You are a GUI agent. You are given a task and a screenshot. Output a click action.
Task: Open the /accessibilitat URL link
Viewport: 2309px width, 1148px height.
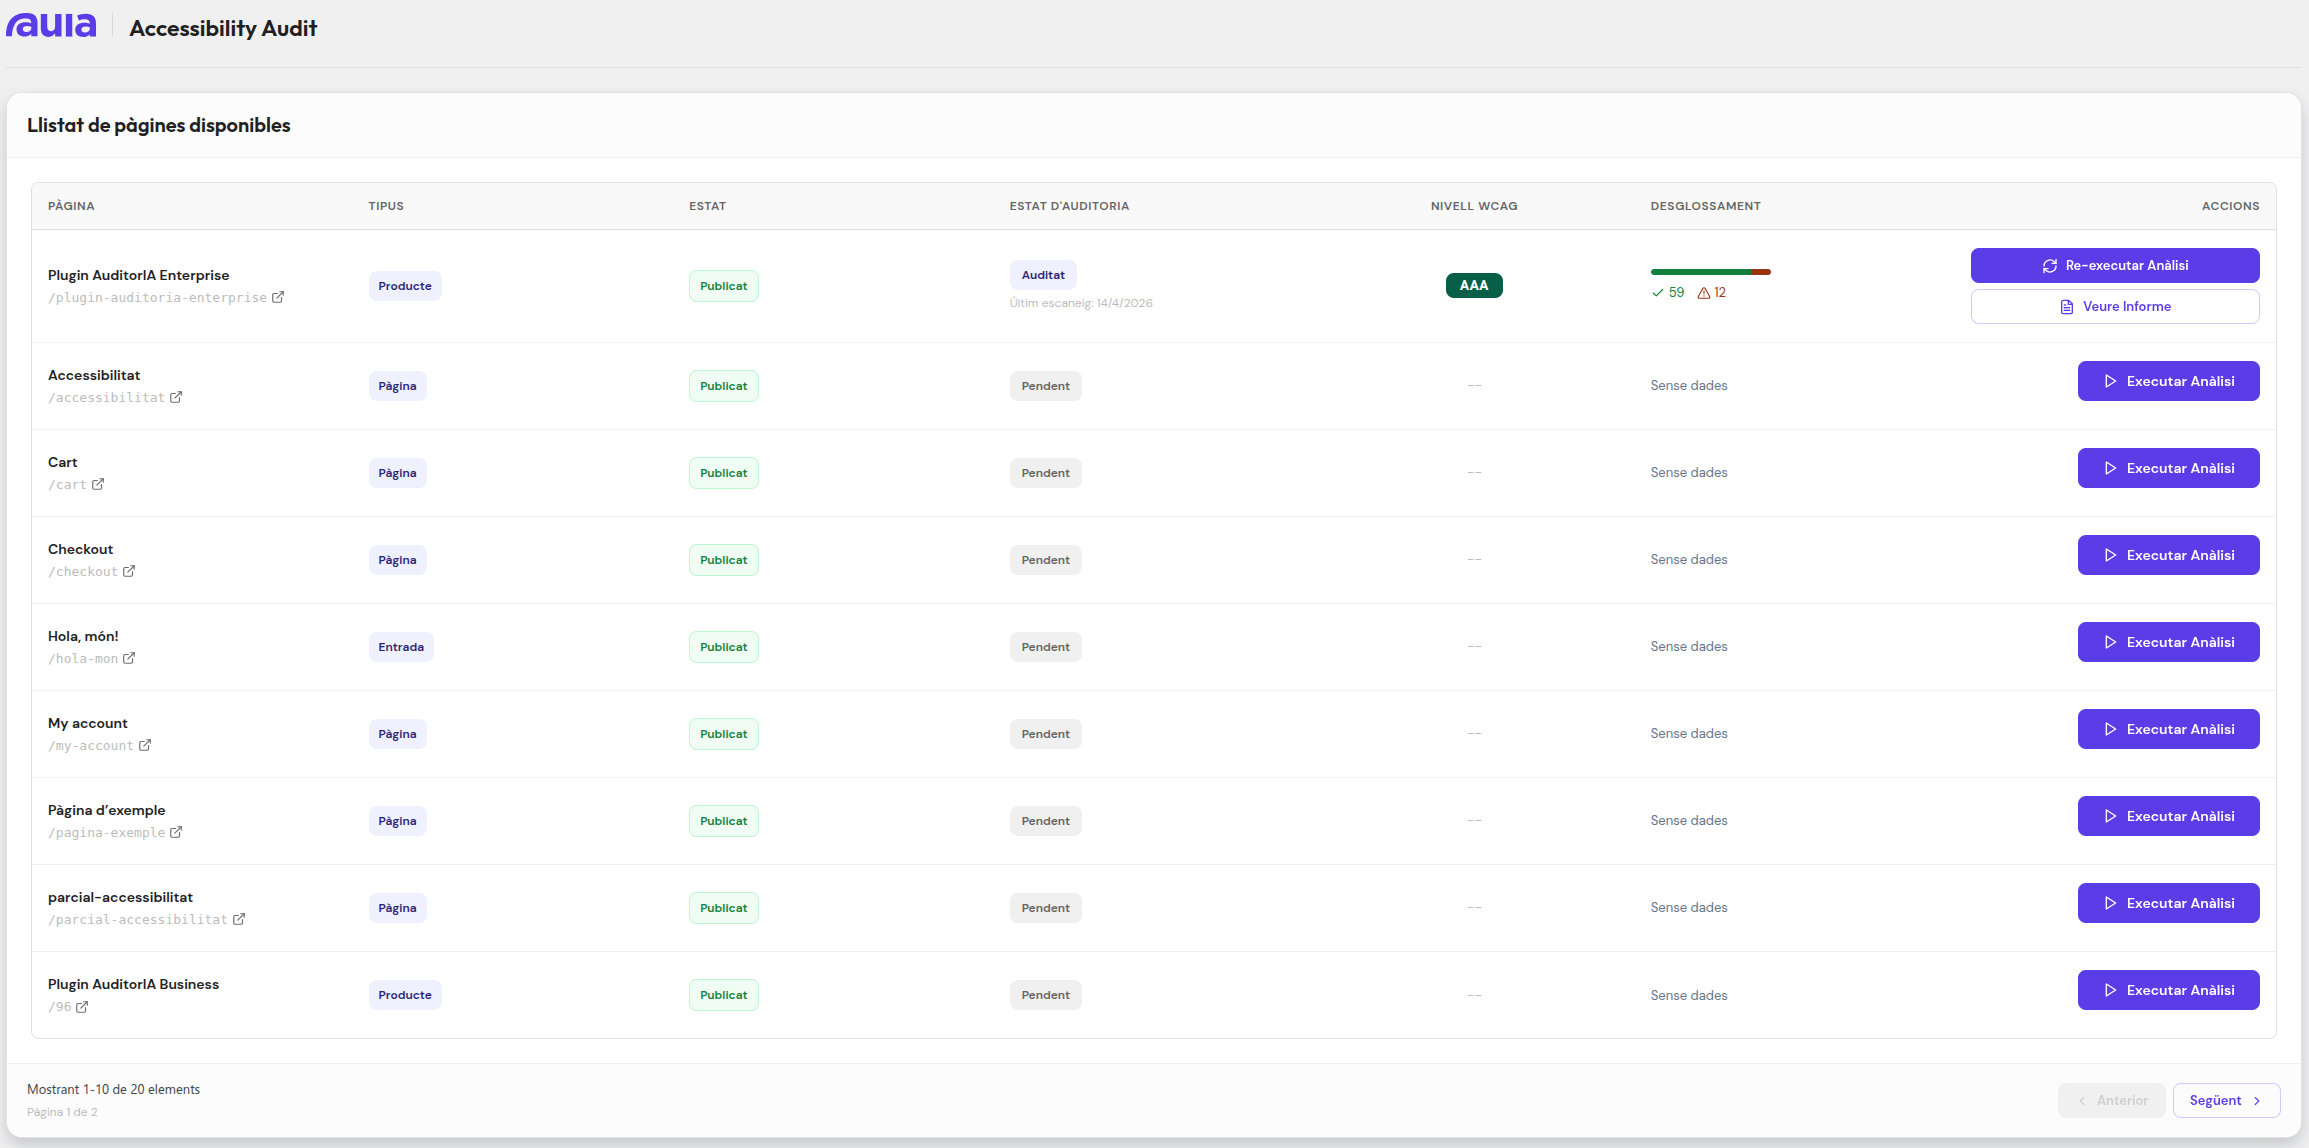coord(107,398)
